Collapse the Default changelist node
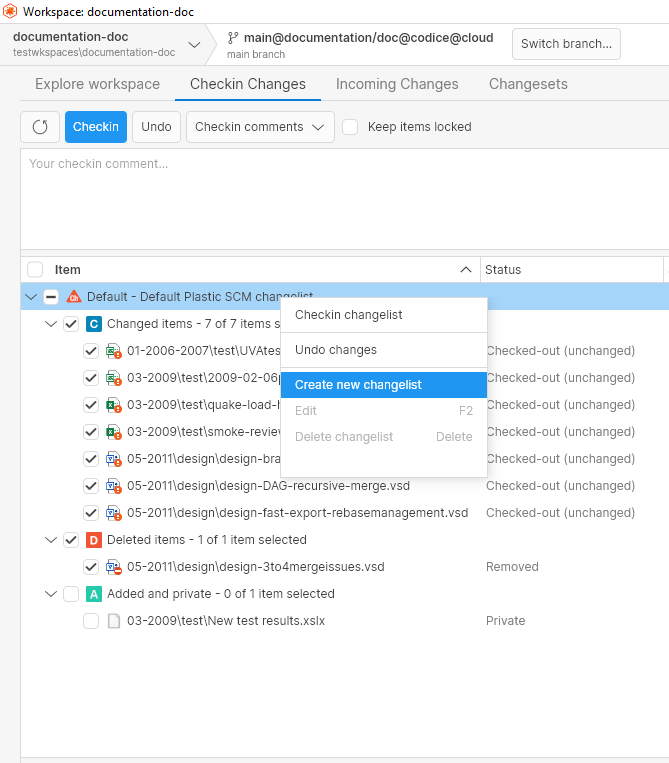669x763 pixels. 31,296
